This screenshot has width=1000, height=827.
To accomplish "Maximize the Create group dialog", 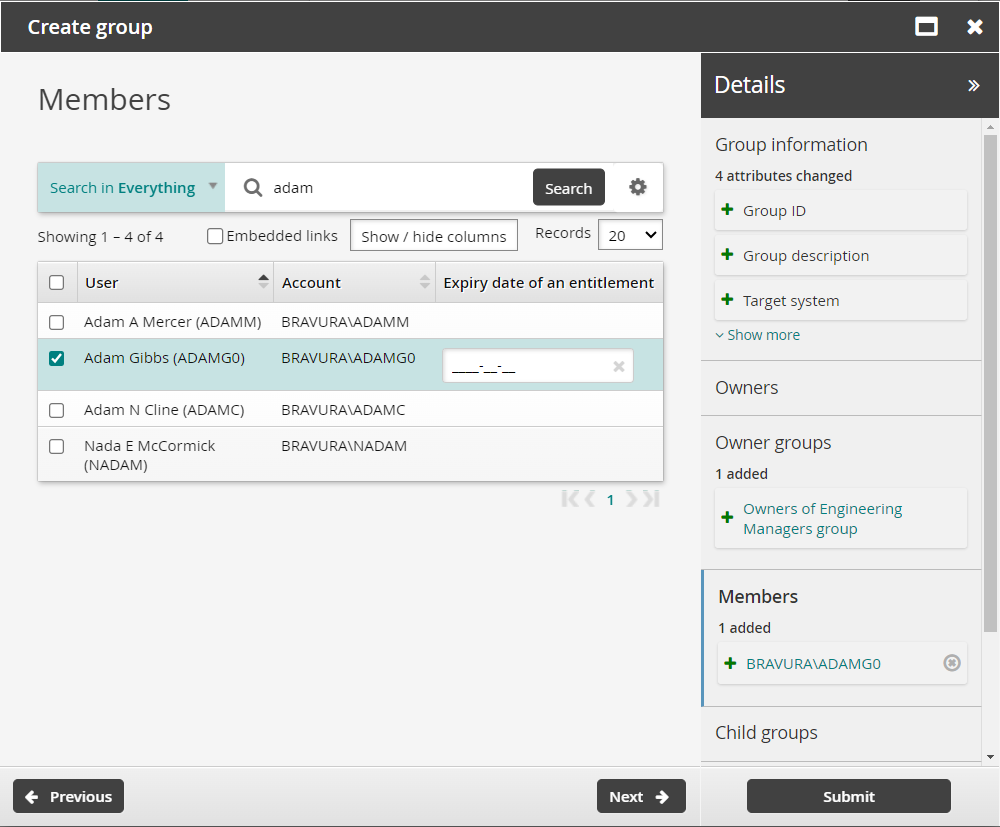I will pyautogui.click(x=927, y=27).
